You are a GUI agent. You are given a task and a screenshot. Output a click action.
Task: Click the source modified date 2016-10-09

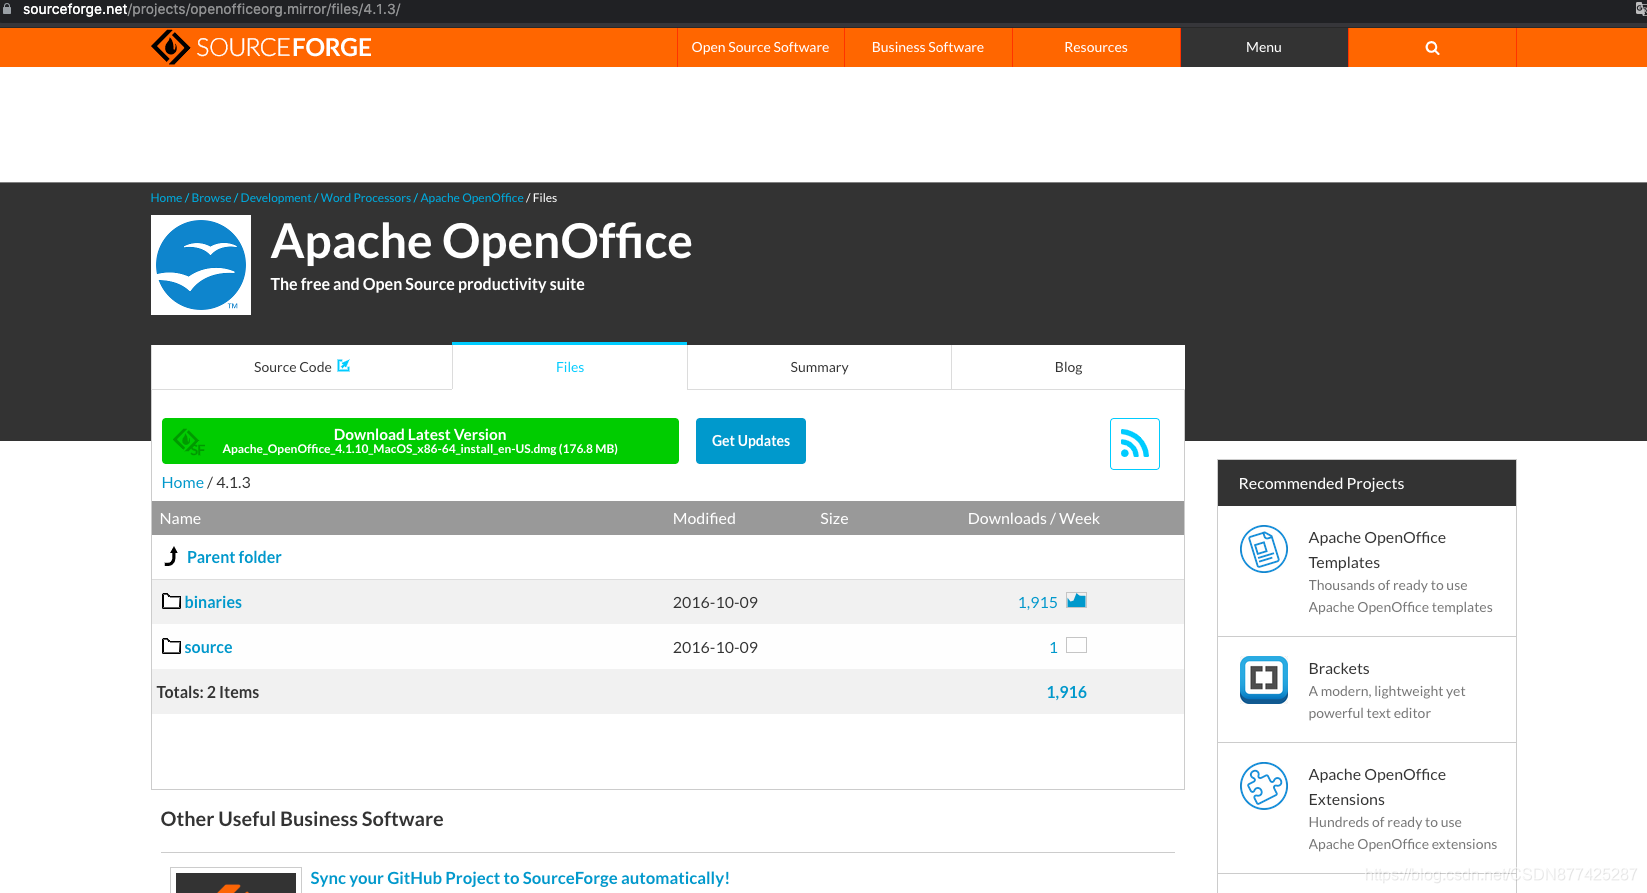(715, 647)
